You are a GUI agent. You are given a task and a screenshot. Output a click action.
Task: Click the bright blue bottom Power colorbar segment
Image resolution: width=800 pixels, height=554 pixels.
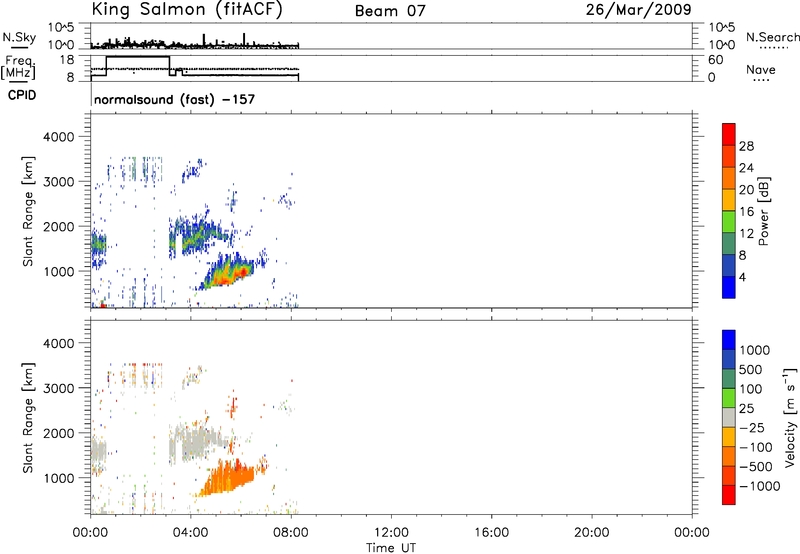tap(729, 287)
